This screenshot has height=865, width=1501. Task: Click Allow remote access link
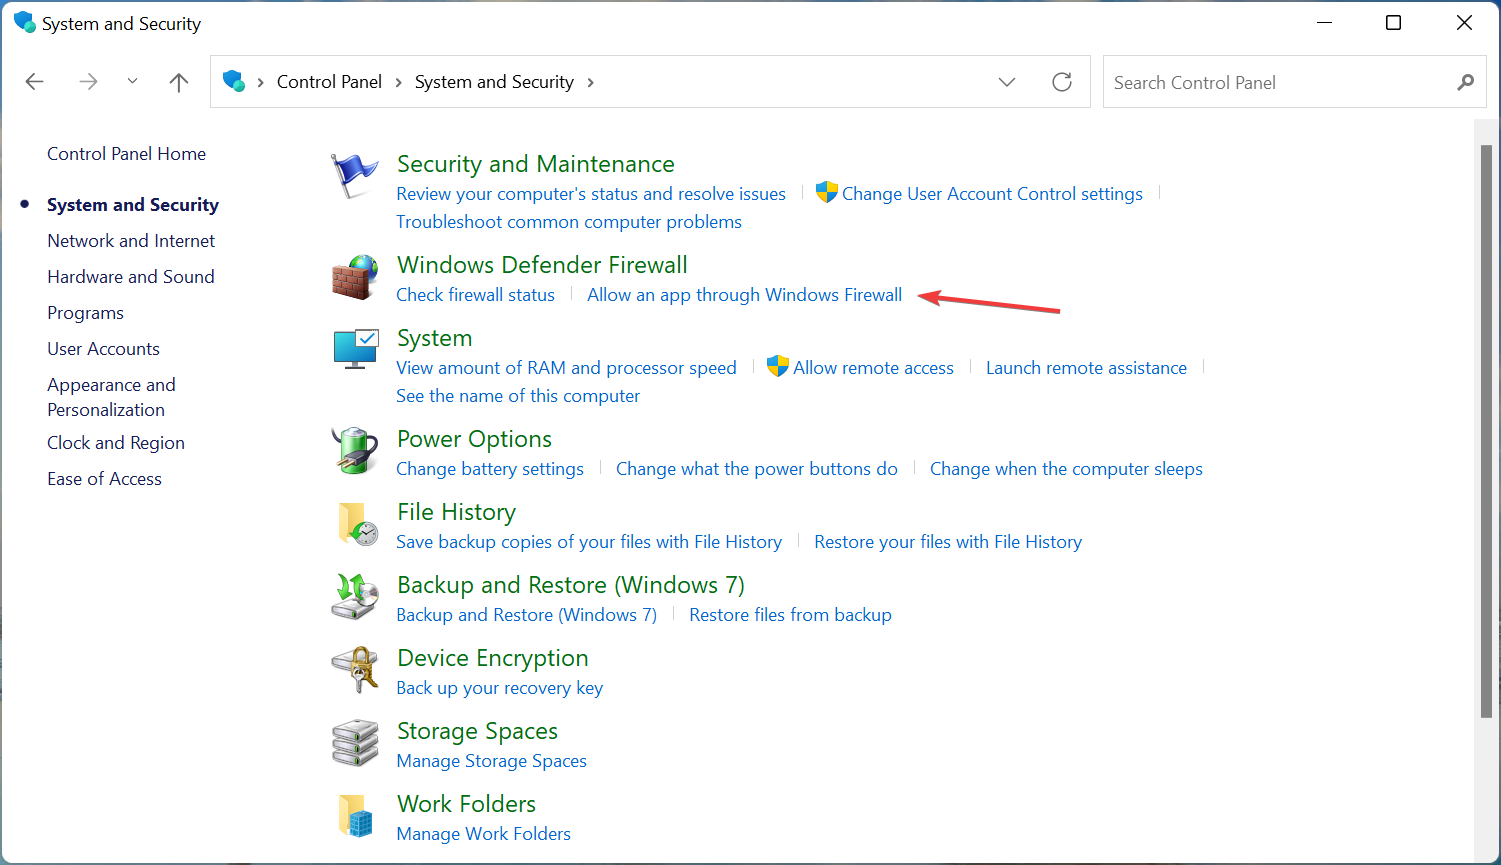tap(873, 368)
